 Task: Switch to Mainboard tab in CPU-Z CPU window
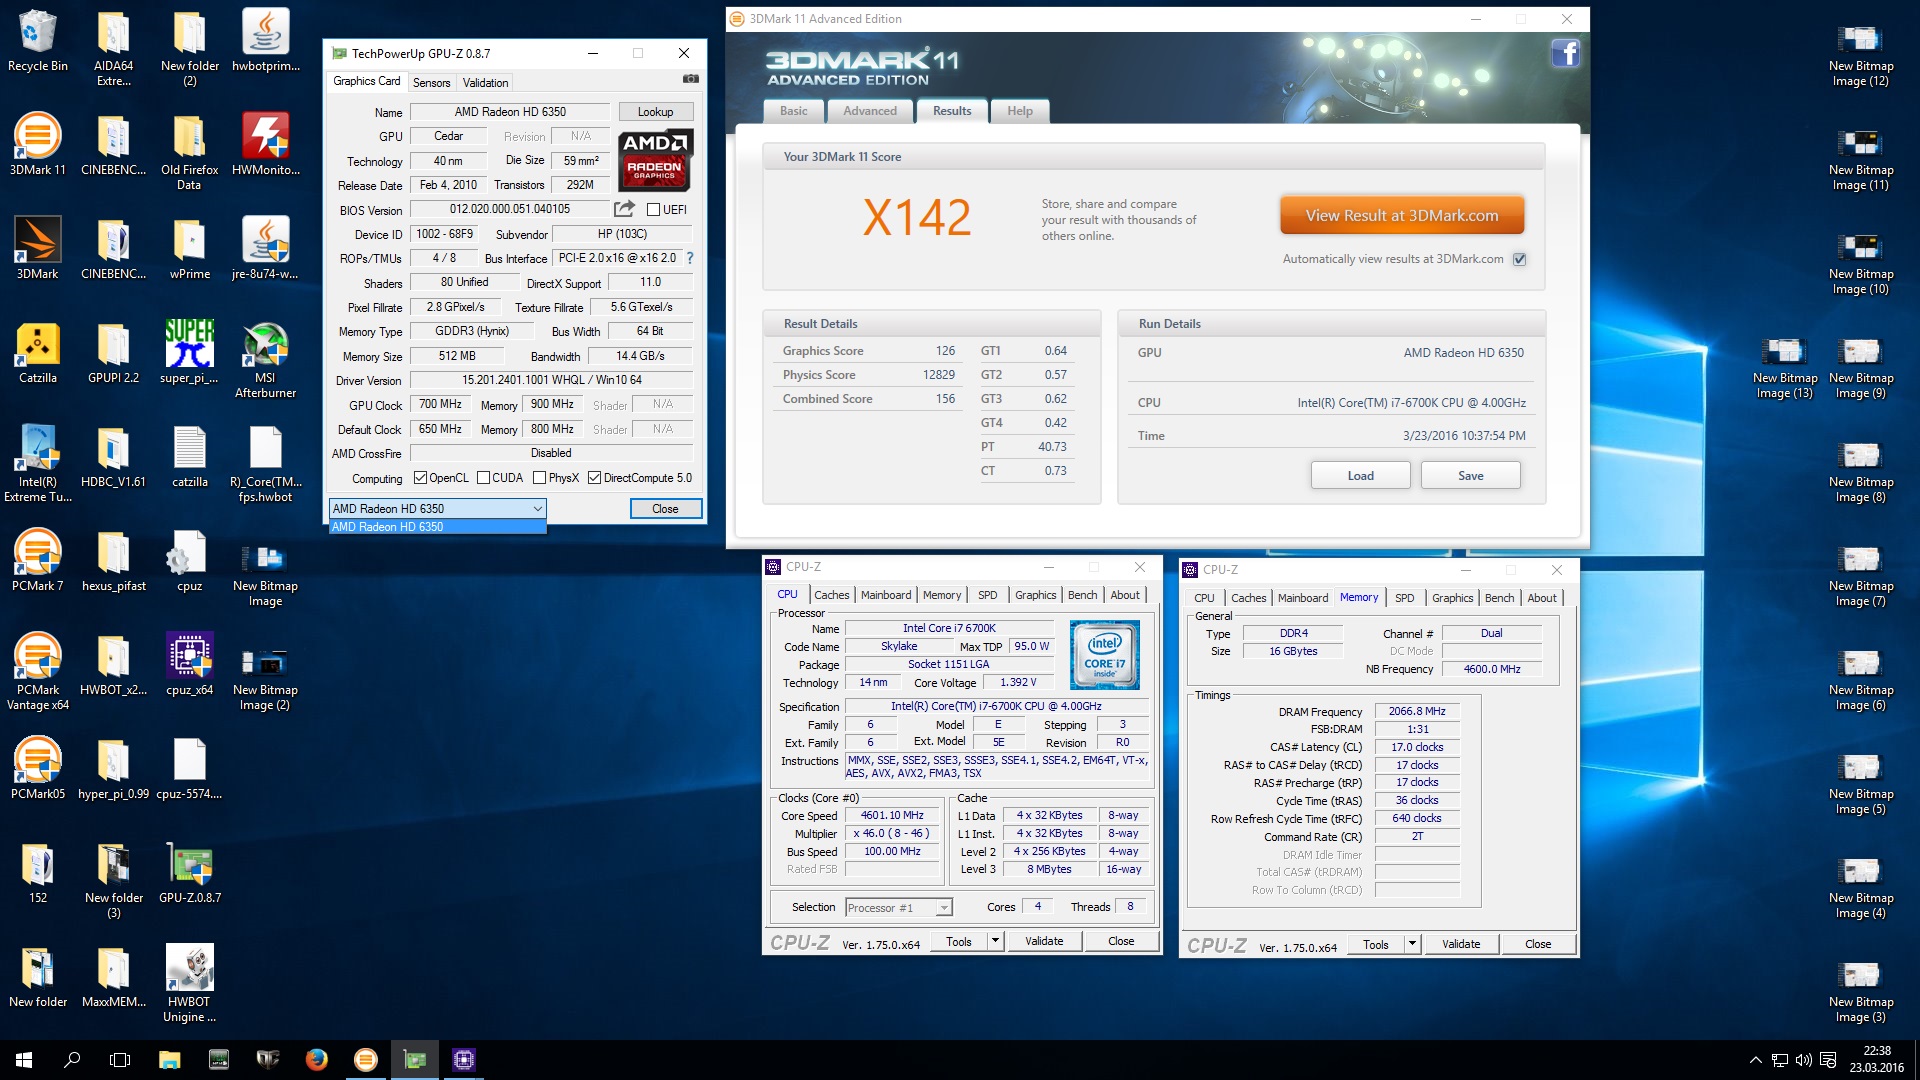tap(886, 595)
